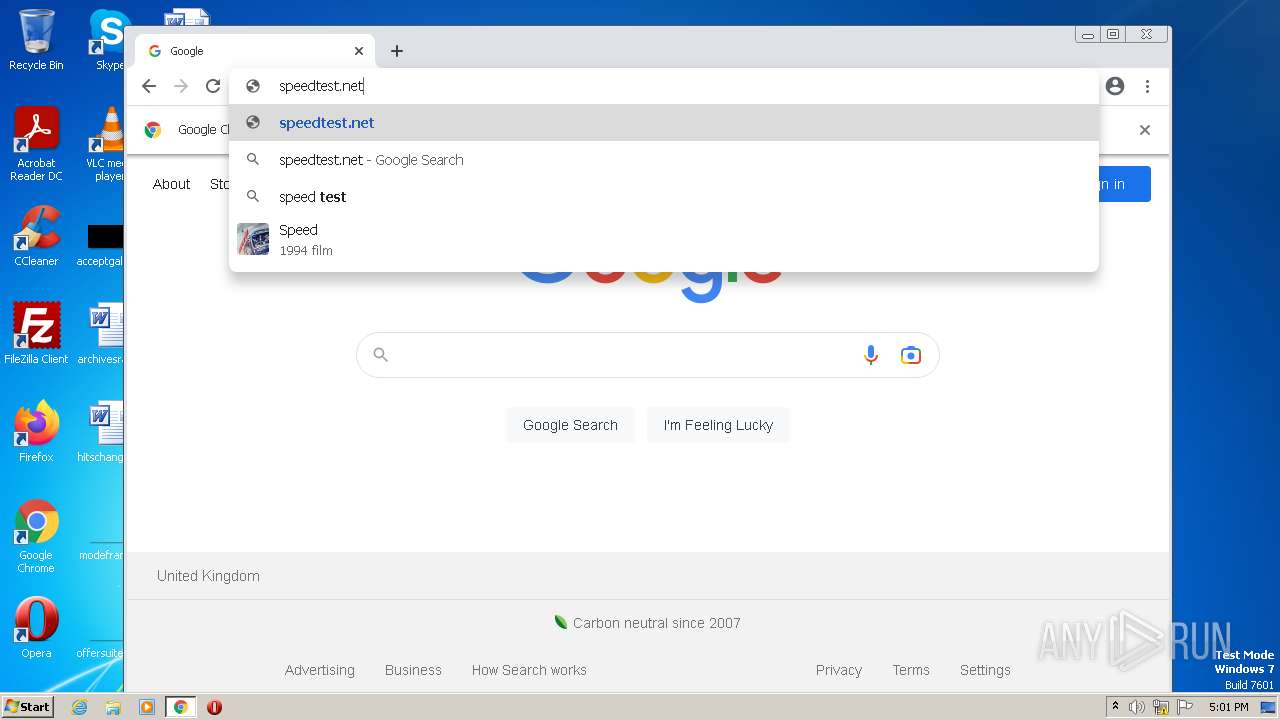
Task: Open Chrome three-dot menu
Action: [1147, 86]
